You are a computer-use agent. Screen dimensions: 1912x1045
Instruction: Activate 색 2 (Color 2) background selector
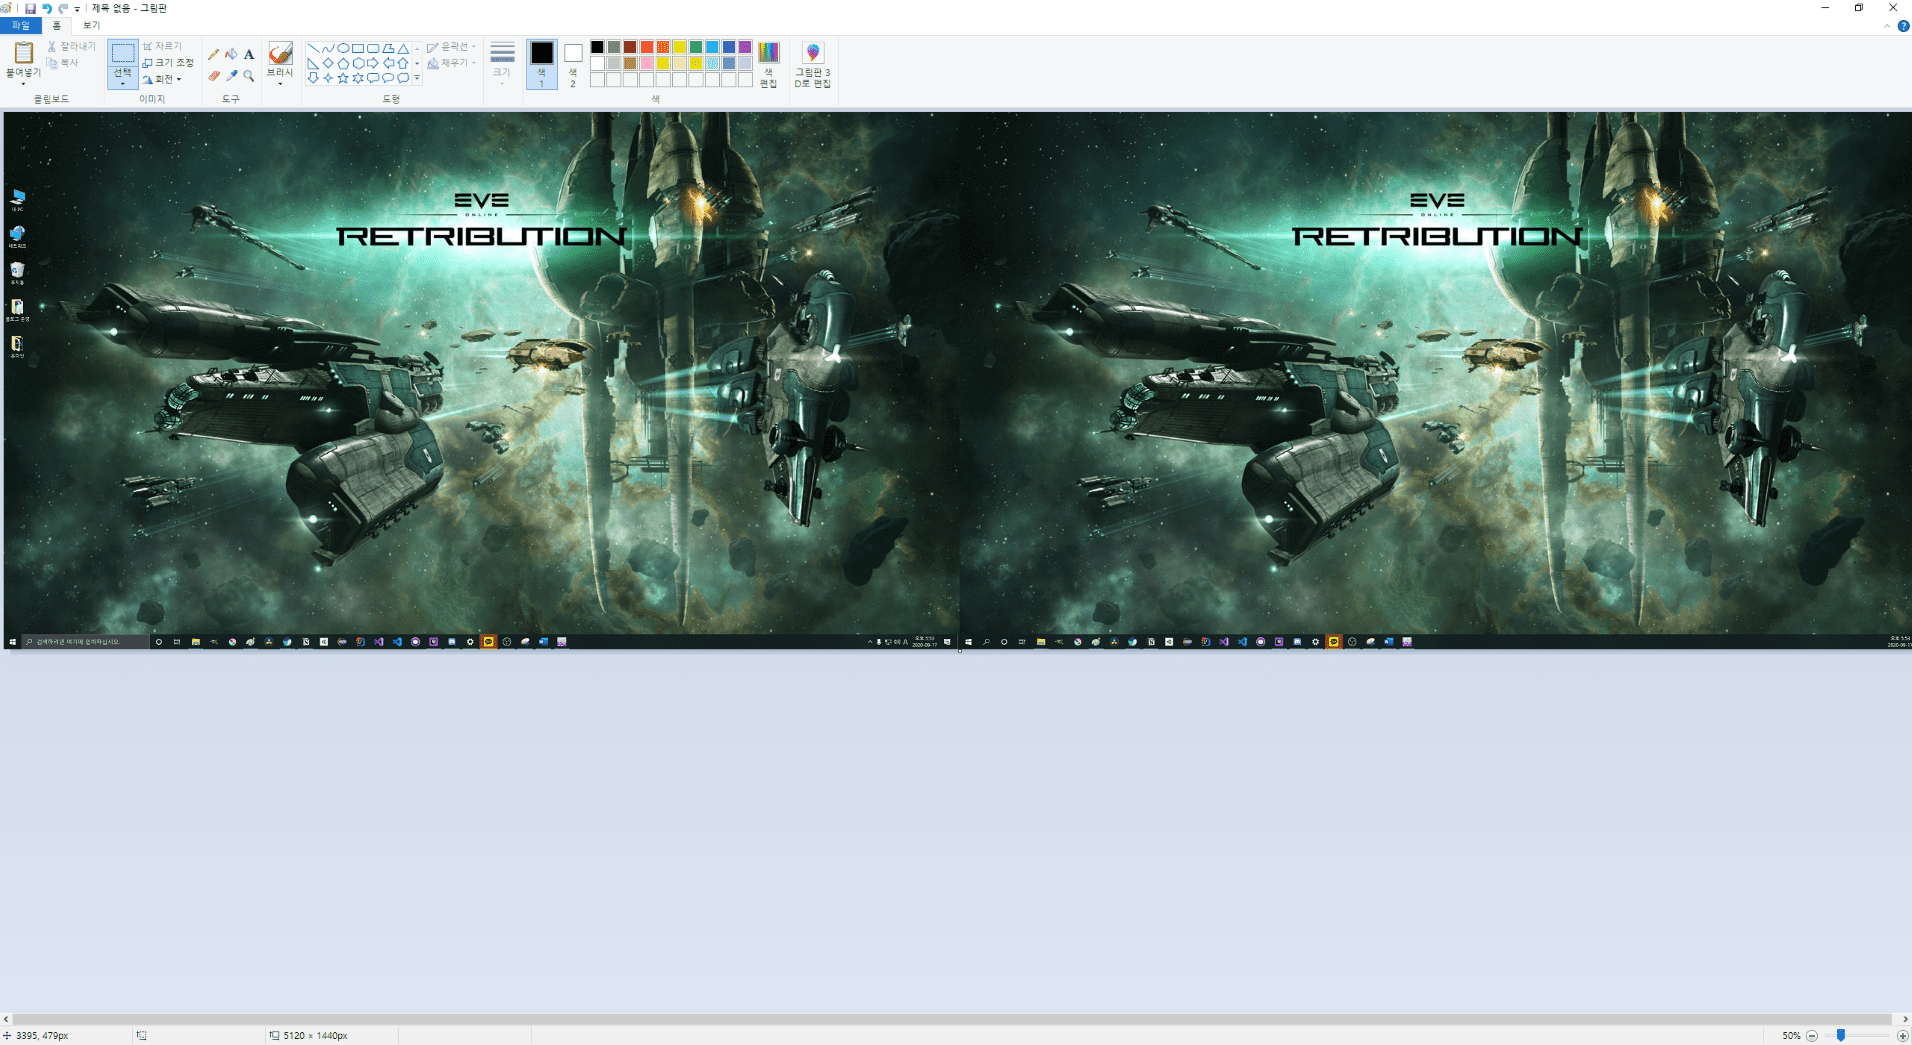point(573,64)
